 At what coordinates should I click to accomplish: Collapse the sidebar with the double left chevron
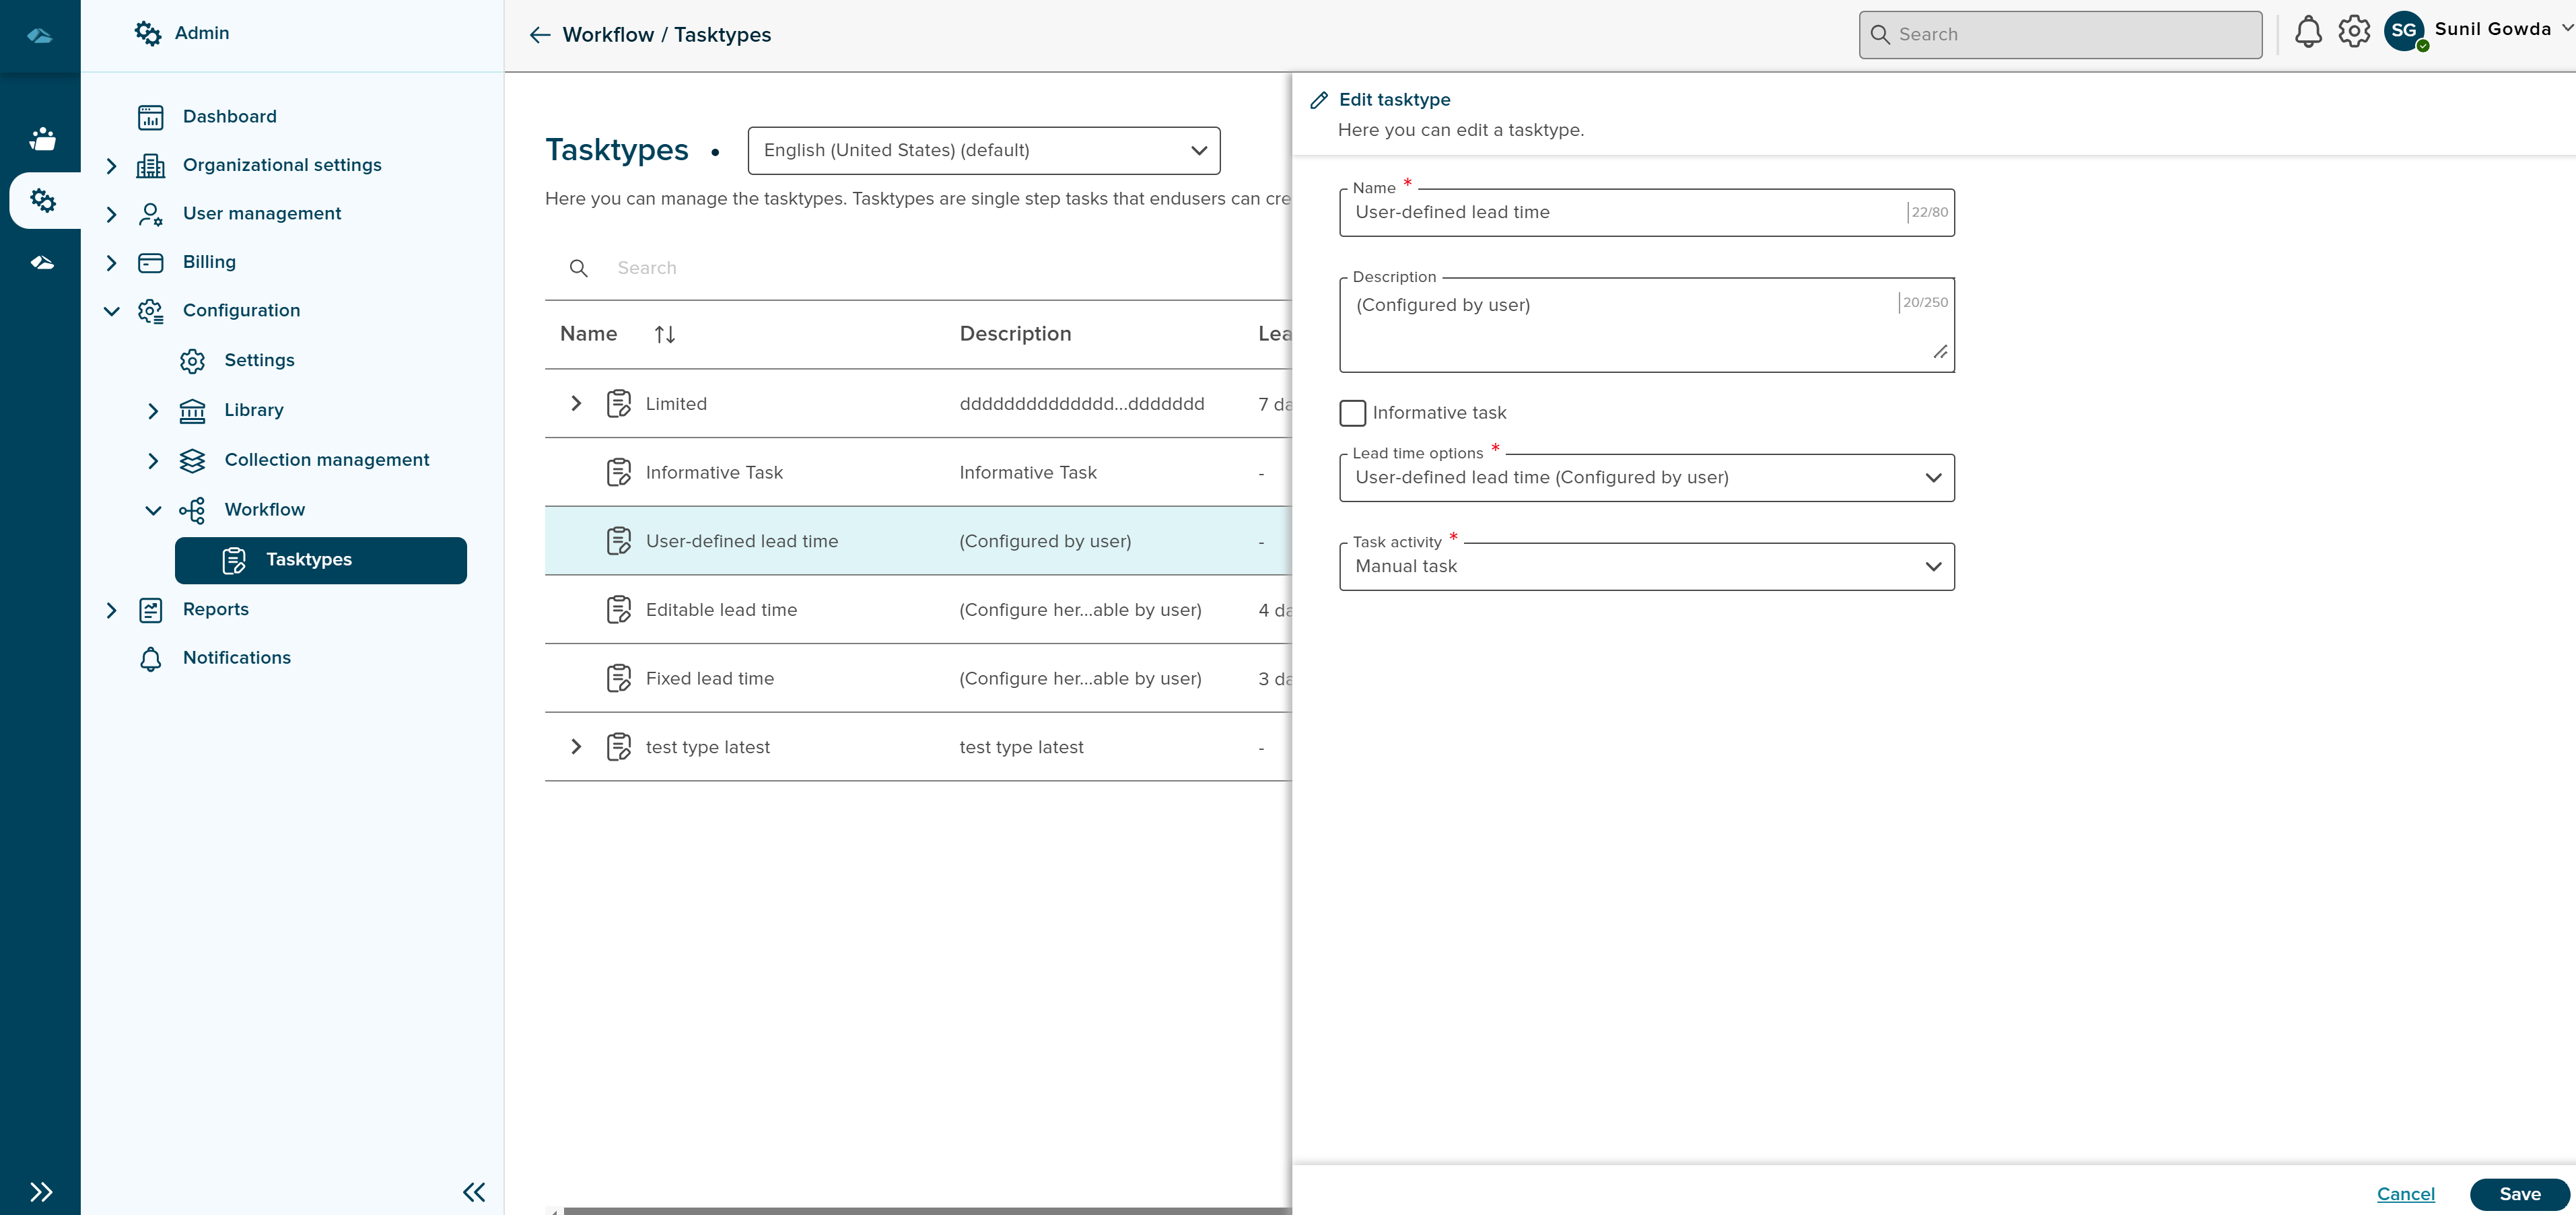click(x=474, y=1191)
